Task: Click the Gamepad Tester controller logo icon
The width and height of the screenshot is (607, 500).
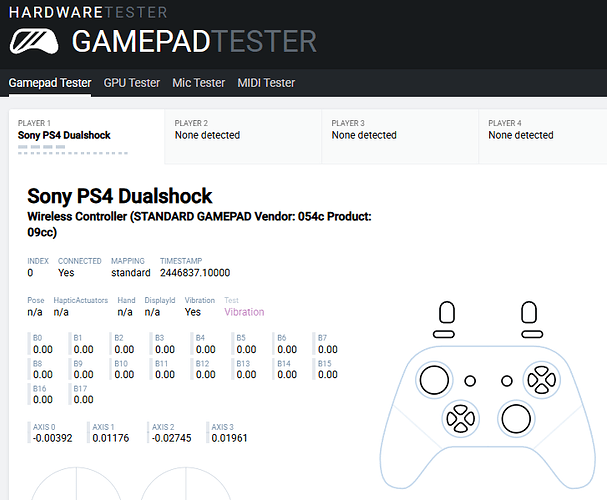Action: [34, 41]
